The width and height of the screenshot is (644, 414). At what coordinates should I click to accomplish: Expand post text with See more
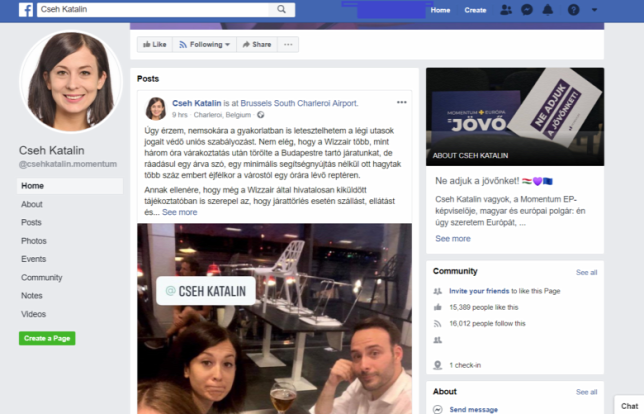coord(179,212)
